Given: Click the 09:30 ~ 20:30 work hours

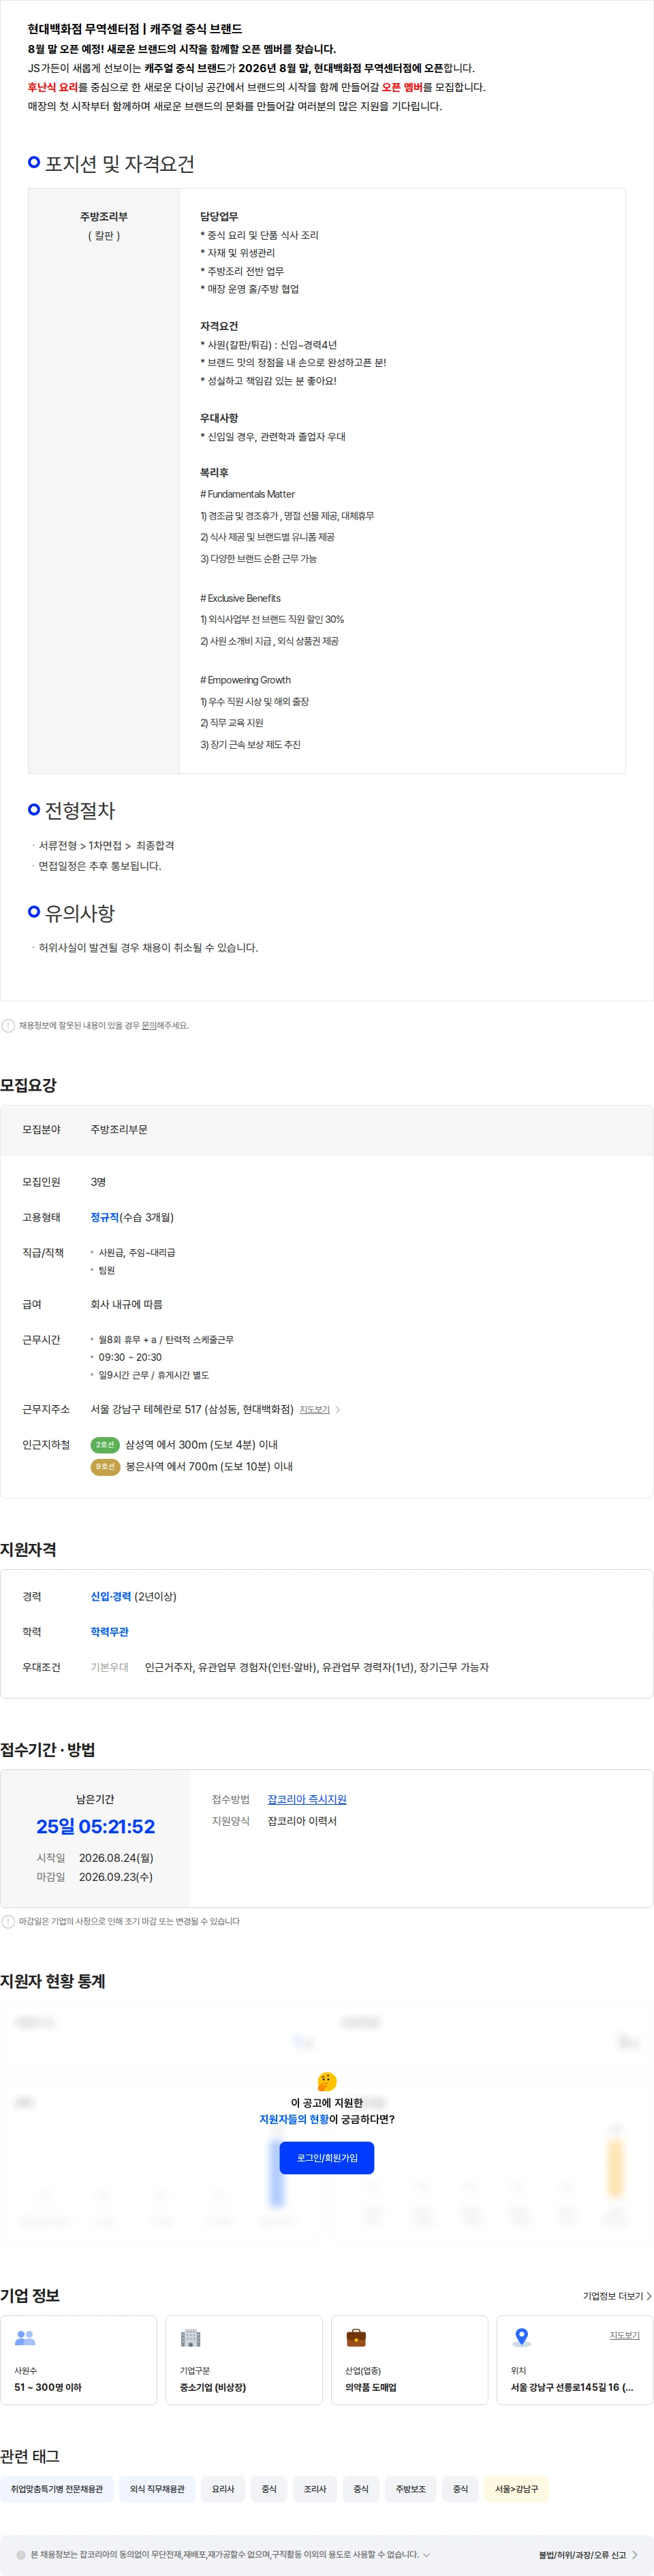Looking at the screenshot, I should point(130,1357).
